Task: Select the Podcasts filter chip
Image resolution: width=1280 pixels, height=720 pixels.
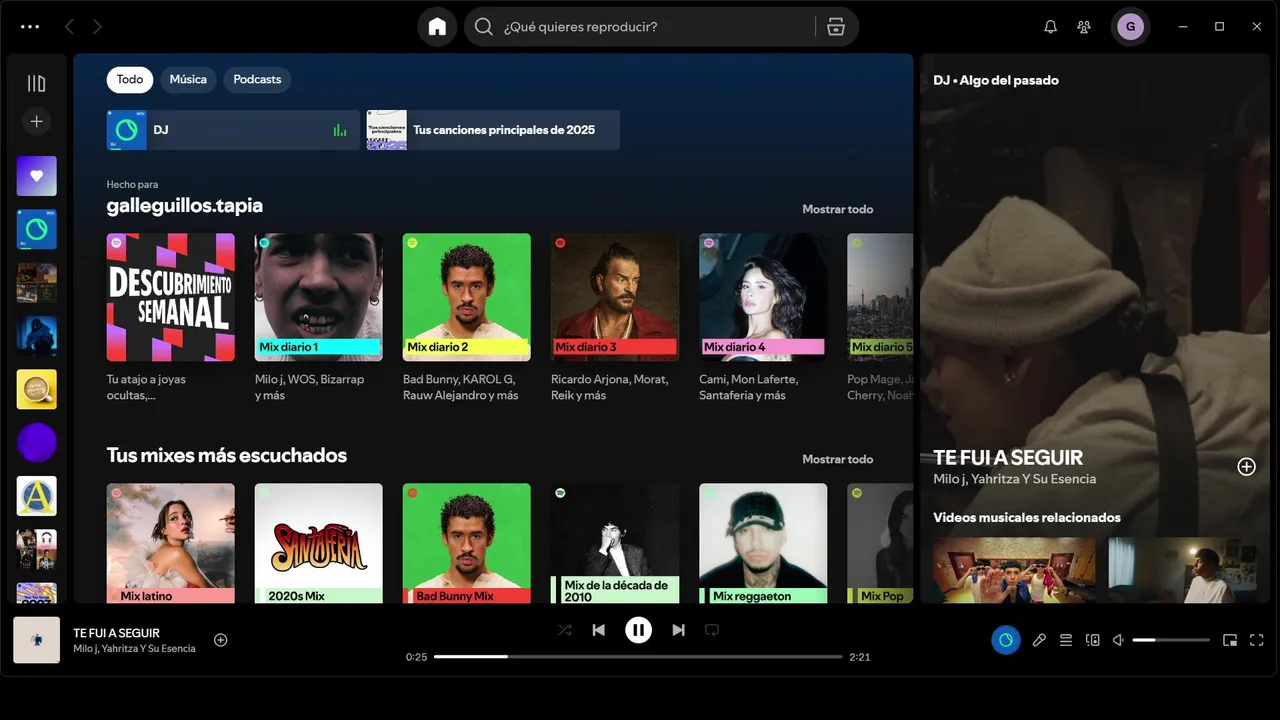Action: (x=257, y=79)
